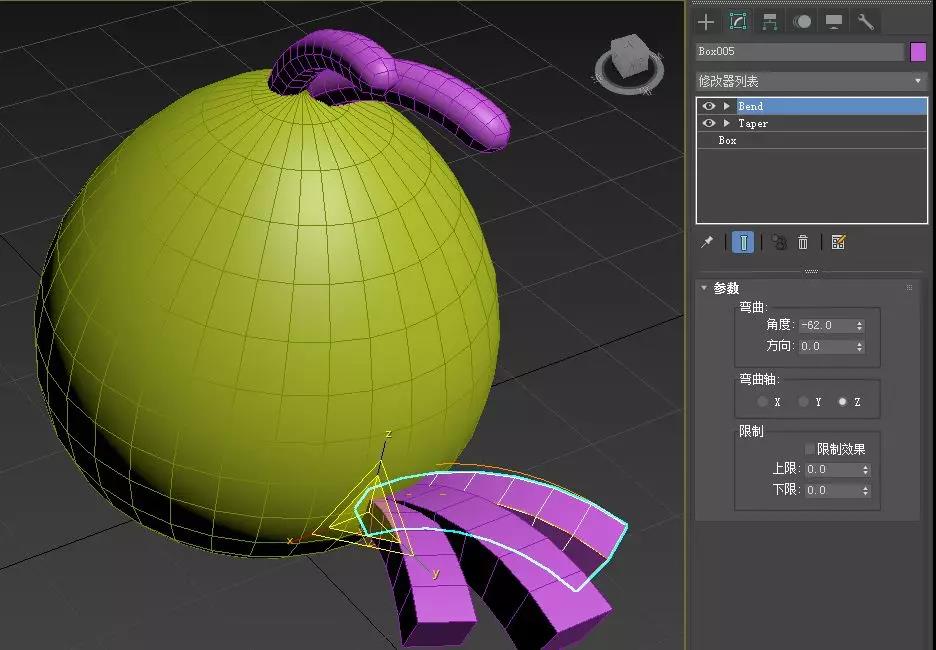Screen dimensions: 936x650
Task: Expand the Bend modifier arrow
Action: (725, 105)
